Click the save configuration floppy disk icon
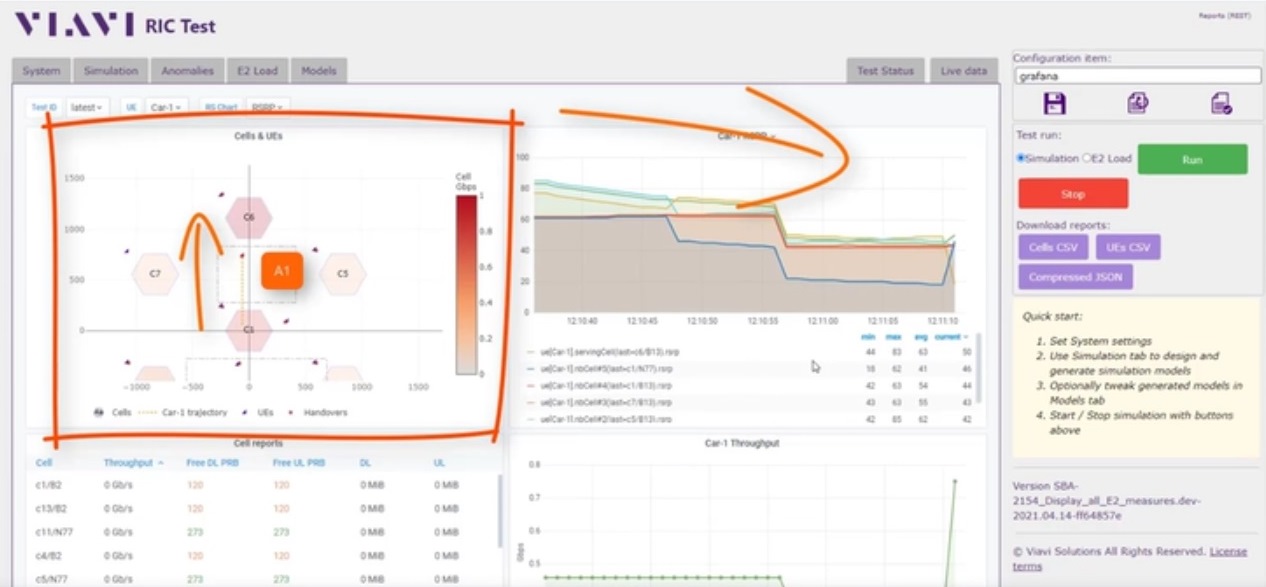 [1054, 103]
